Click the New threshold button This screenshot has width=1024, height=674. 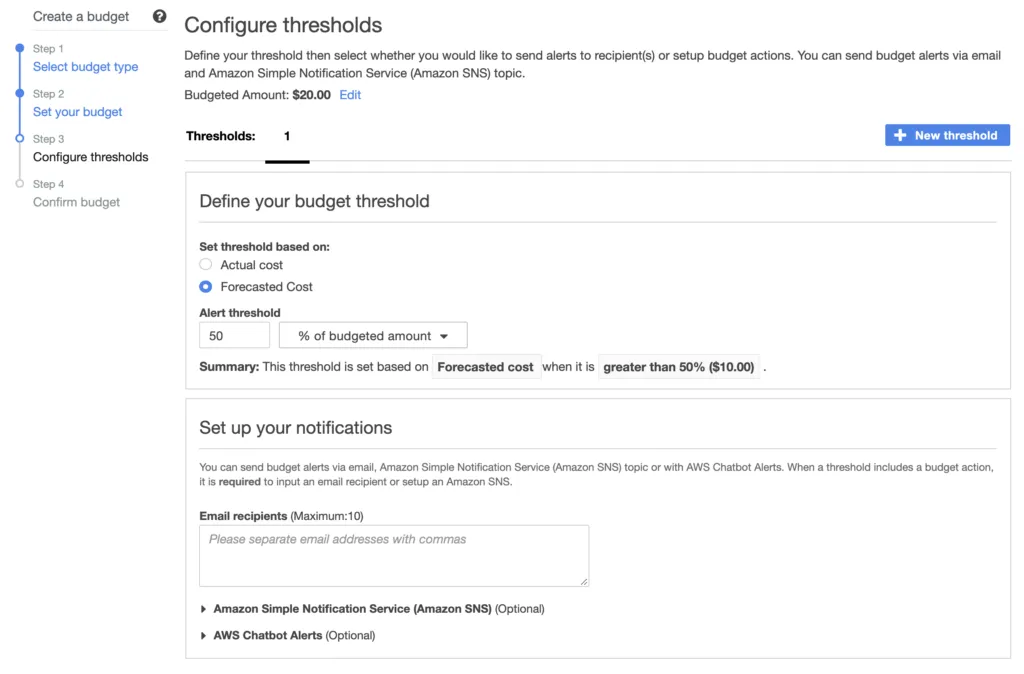(x=947, y=134)
